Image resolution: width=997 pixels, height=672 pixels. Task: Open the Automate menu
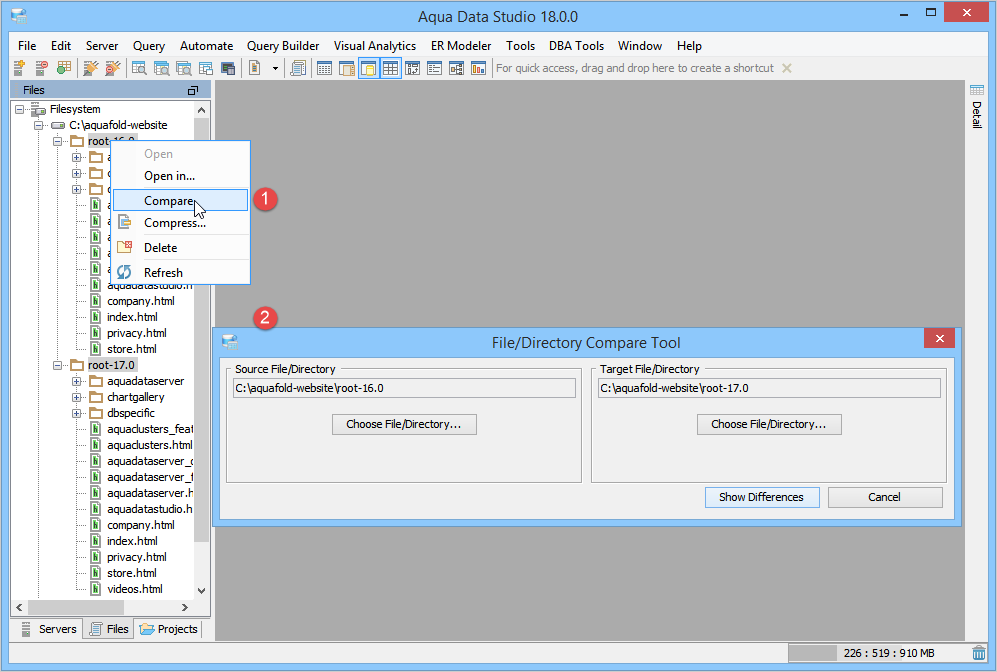pyautogui.click(x=207, y=46)
